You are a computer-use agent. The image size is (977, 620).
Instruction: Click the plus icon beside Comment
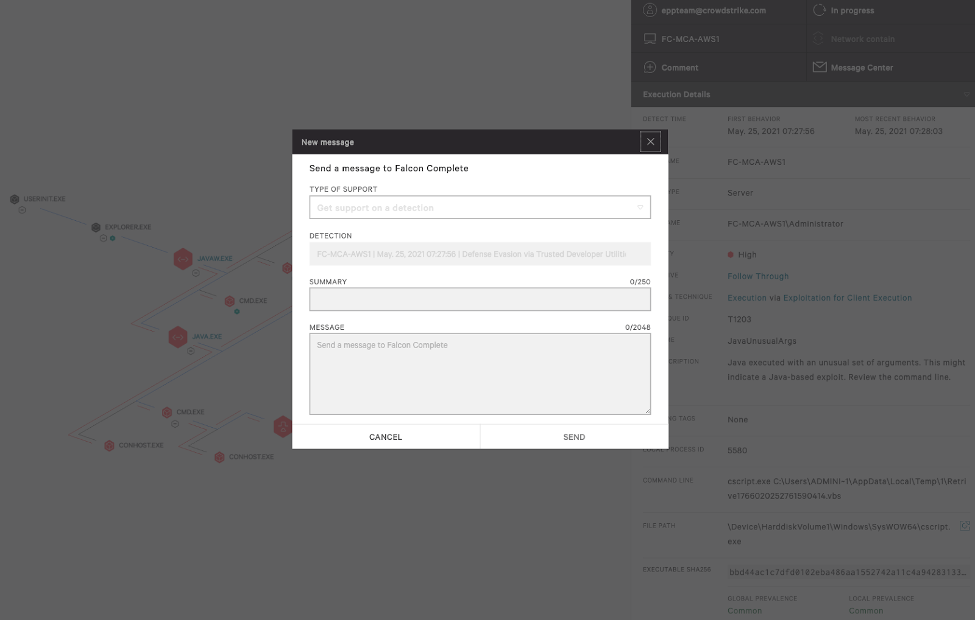click(649, 67)
